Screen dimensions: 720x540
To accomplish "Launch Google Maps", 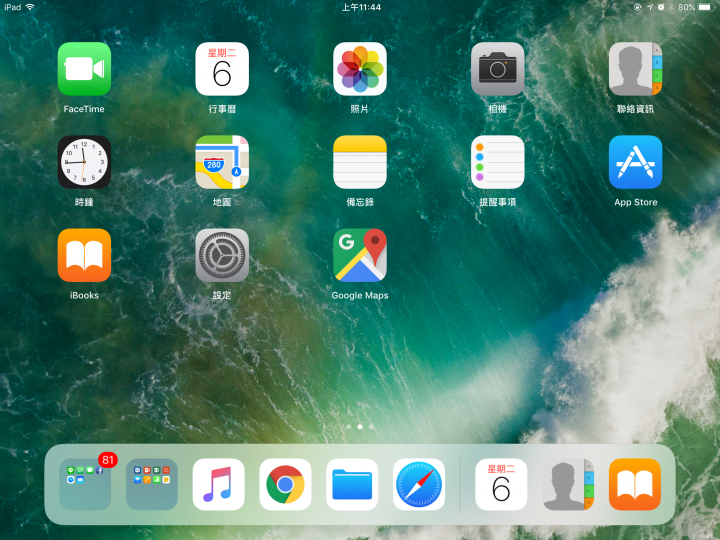I will pos(360,255).
